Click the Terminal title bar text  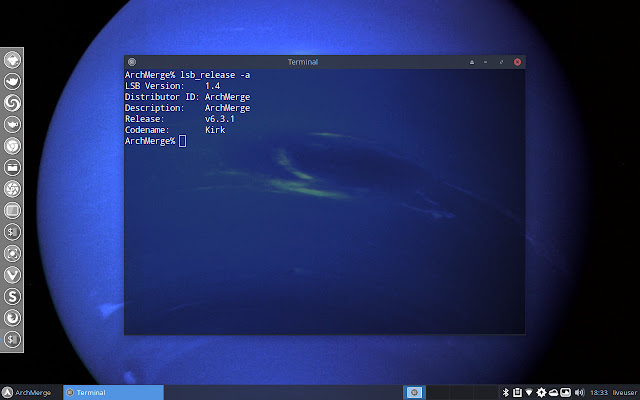point(303,62)
